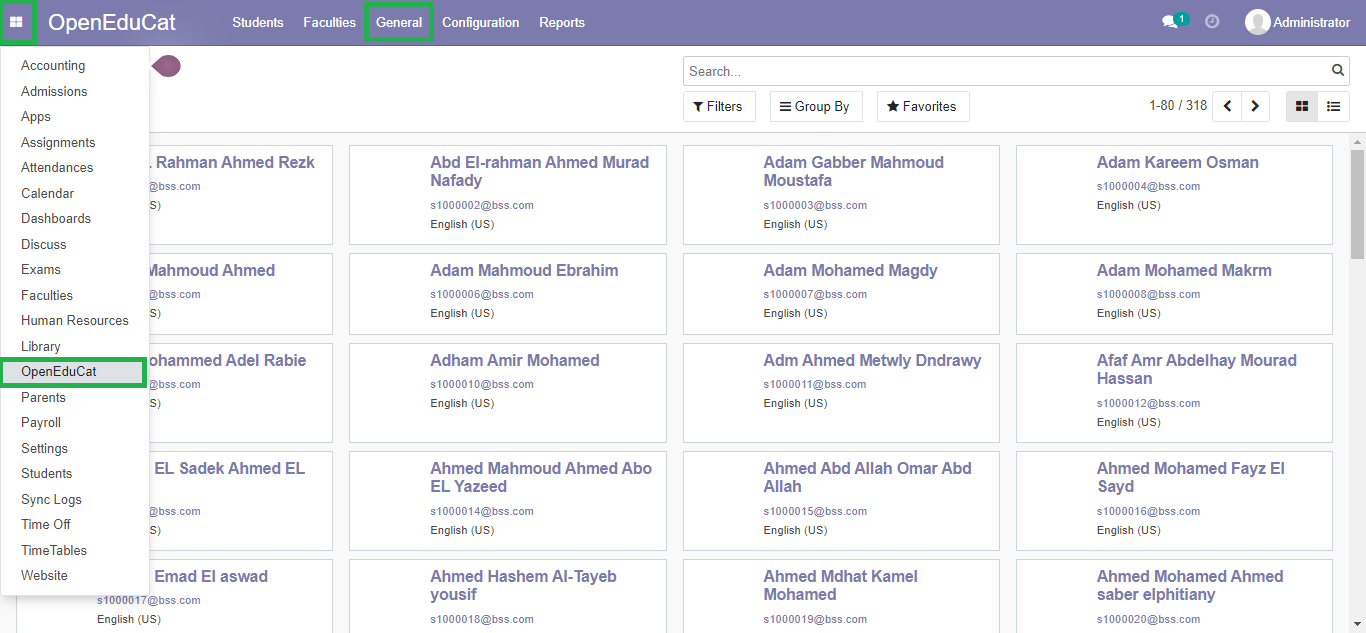1366x633 pixels.
Task: Open Adam Mahmoud Ebrahim card
Action: click(x=508, y=294)
